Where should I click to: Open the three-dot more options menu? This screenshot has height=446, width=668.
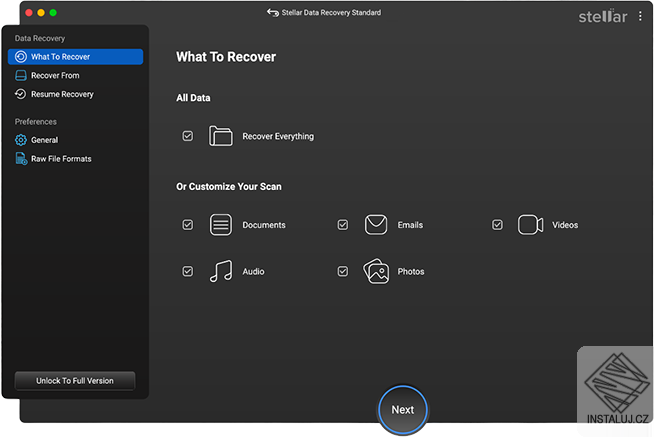pos(640,16)
